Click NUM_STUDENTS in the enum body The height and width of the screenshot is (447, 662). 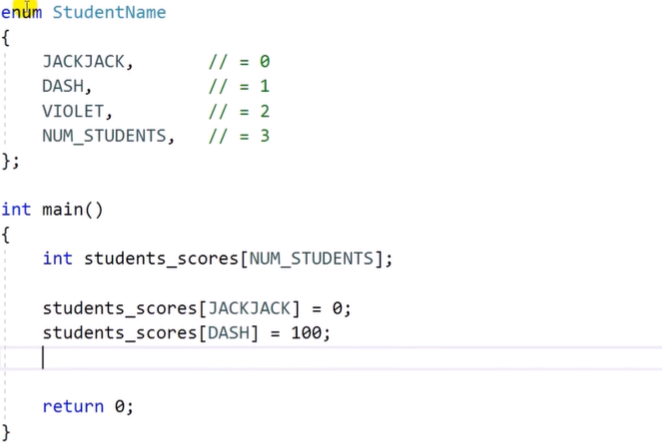click(x=104, y=136)
